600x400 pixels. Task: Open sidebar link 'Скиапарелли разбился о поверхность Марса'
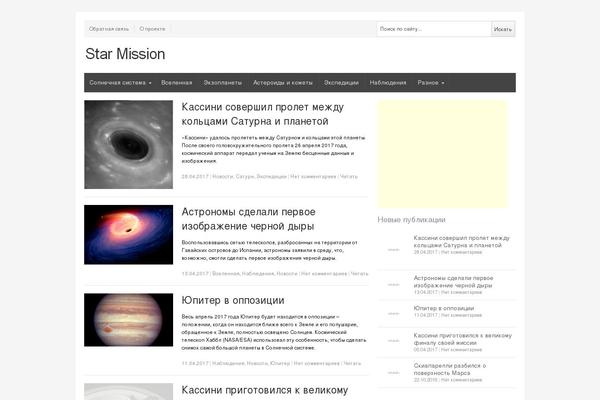click(x=450, y=369)
